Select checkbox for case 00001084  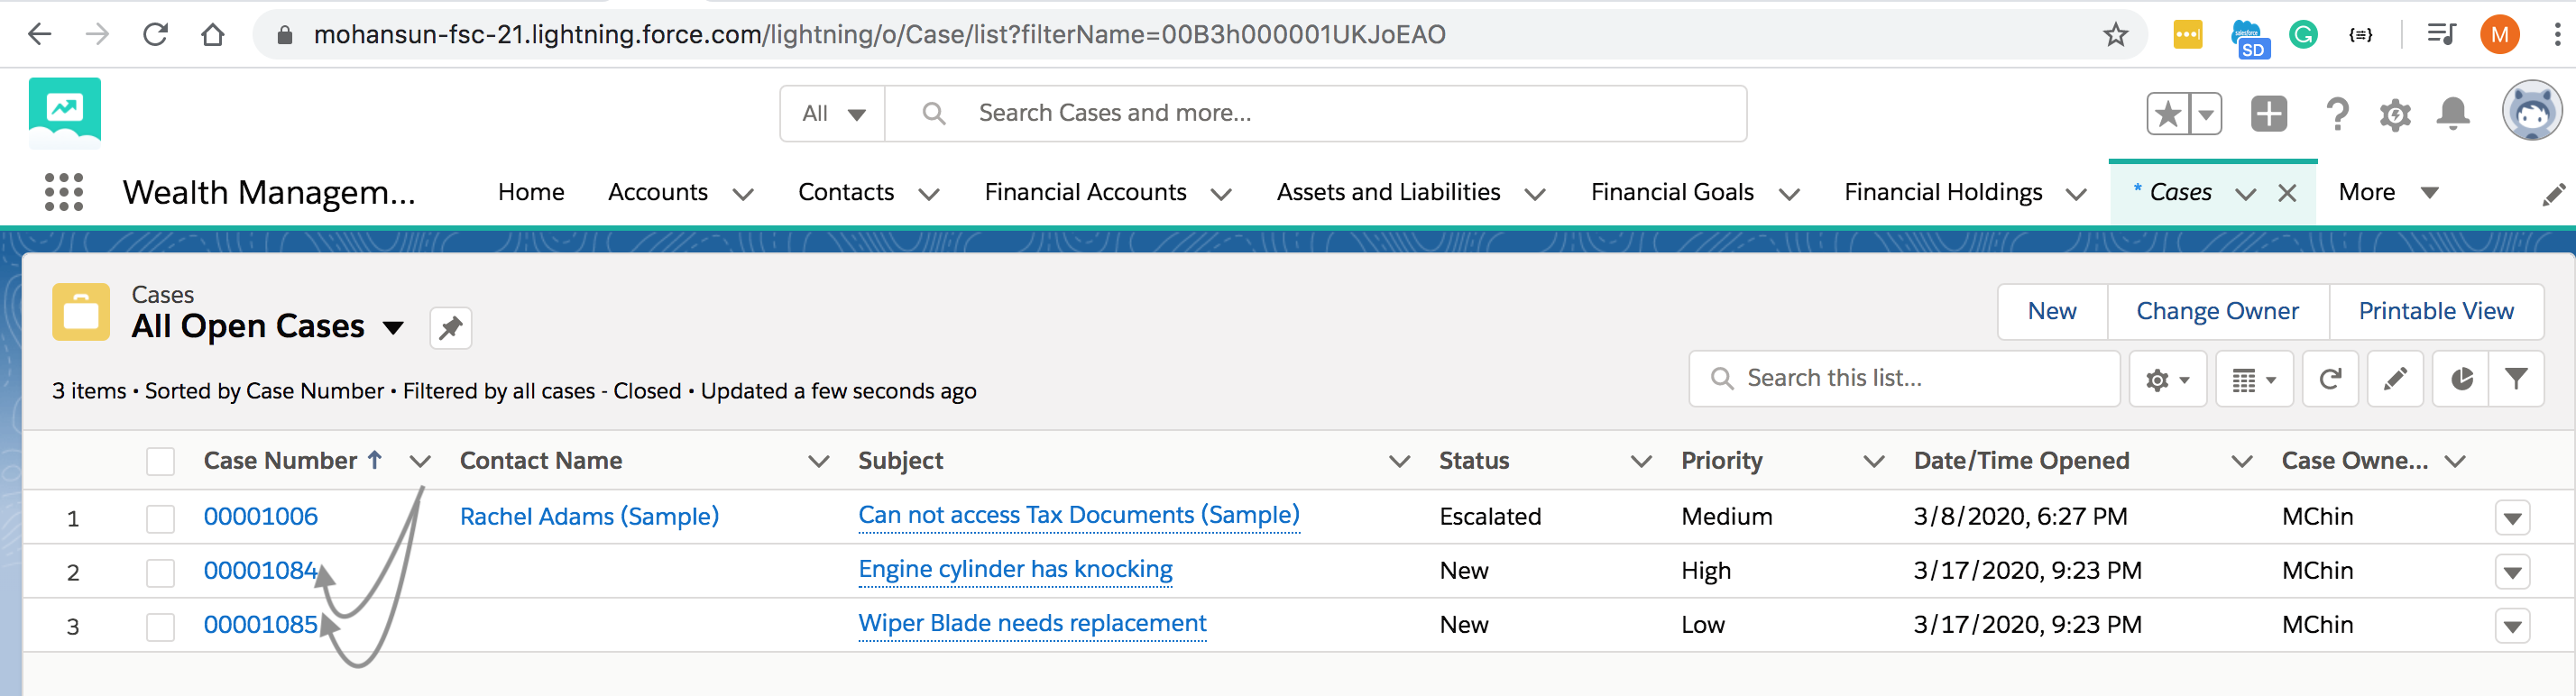pyautogui.click(x=160, y=572)
